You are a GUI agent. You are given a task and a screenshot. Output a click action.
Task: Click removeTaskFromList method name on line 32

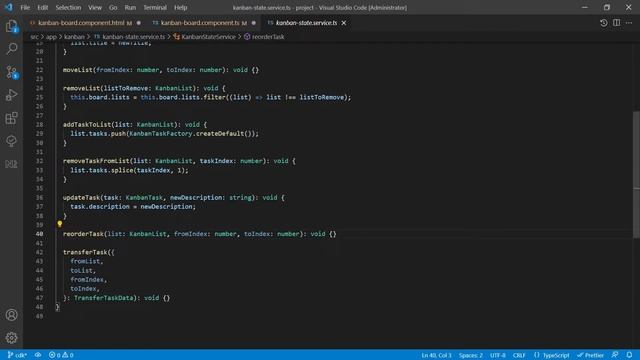pos(96,161)
